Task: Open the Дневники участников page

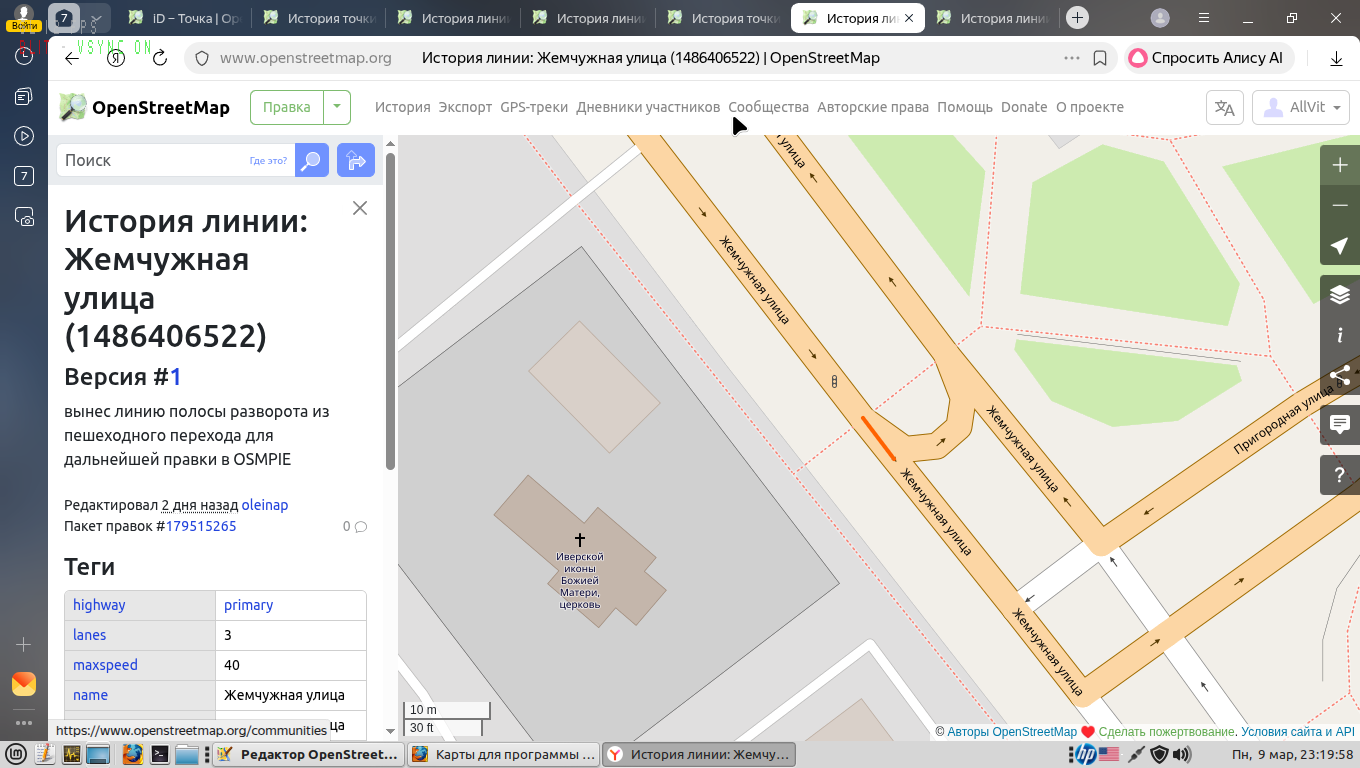Action: pos(648,107)
